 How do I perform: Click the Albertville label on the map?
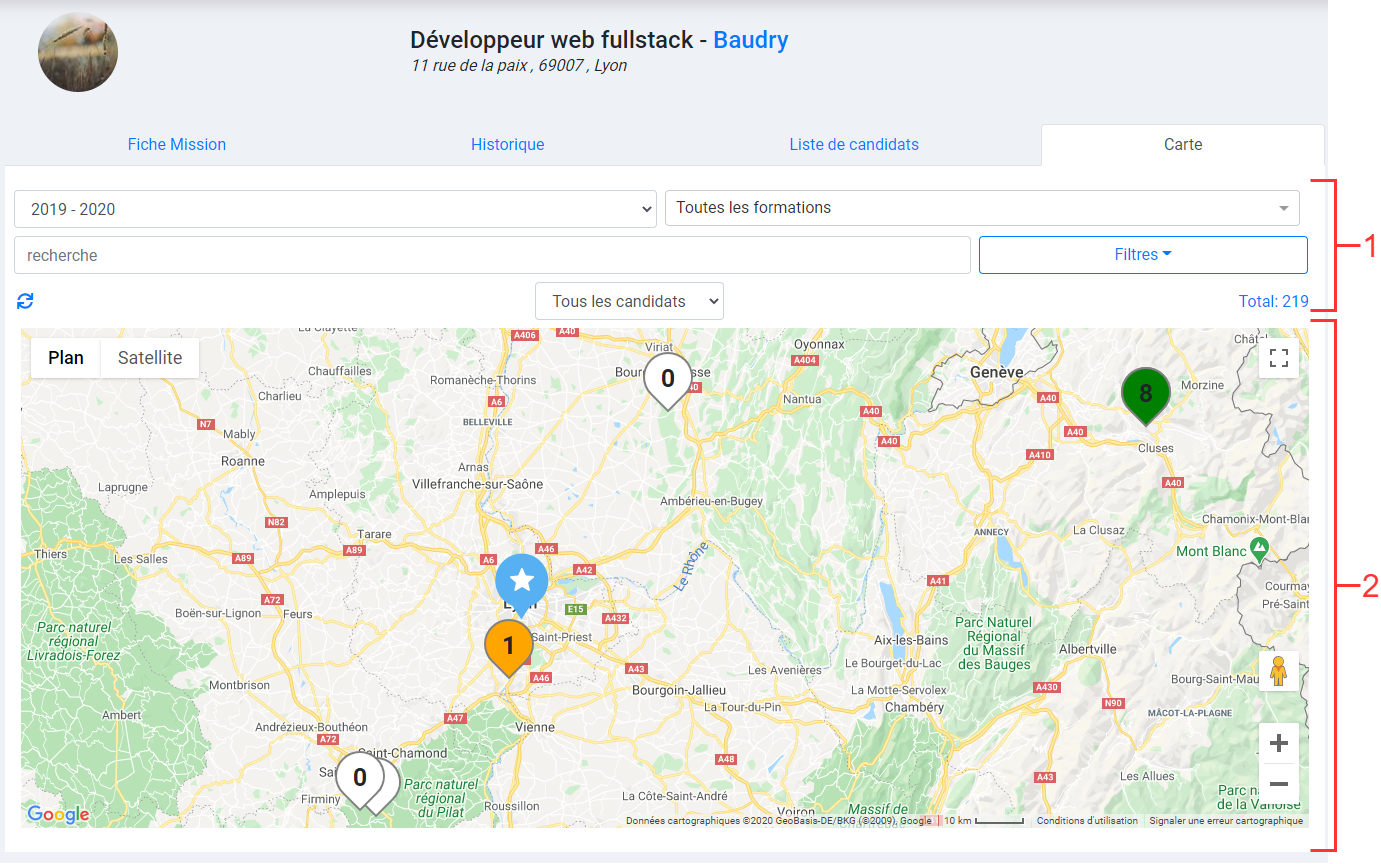click(1088, 649)
